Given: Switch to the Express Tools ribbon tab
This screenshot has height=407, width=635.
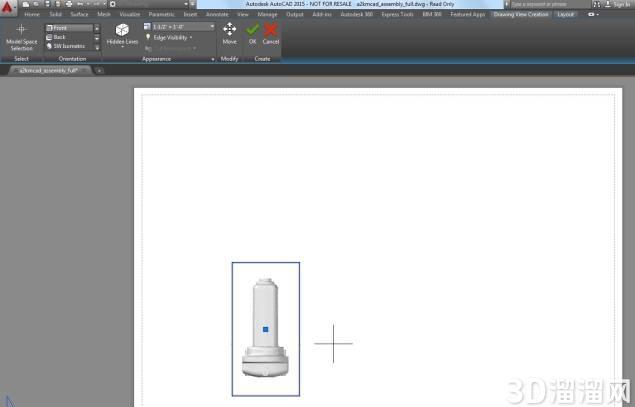Looking at the screenshot, I should [x=397, y=14].
